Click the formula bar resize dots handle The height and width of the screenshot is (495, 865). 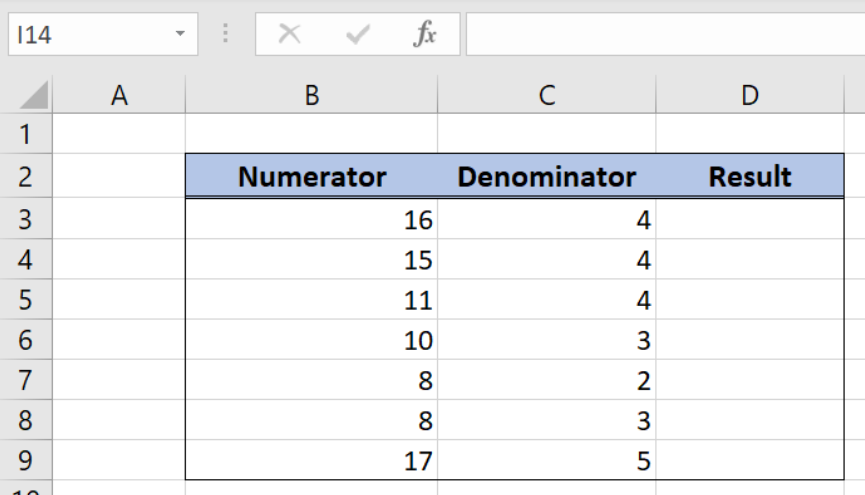(225, 34)
